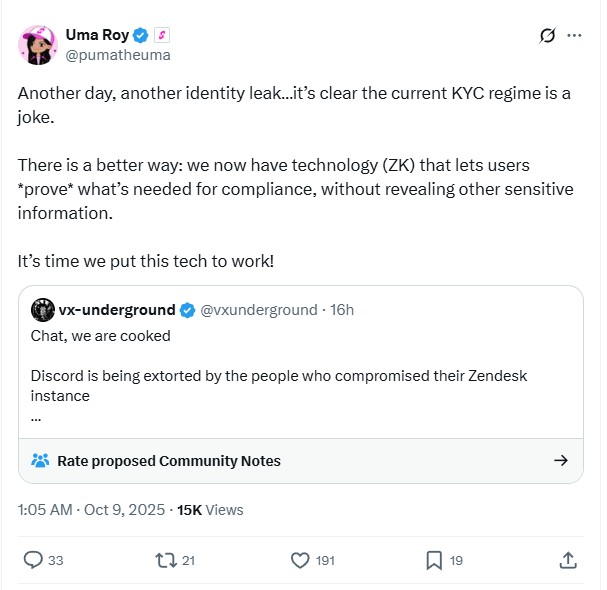This screenshot has height=590, width=607.
Task: Expand the quoted tweet's truncated text
Action: coord(36,416)
